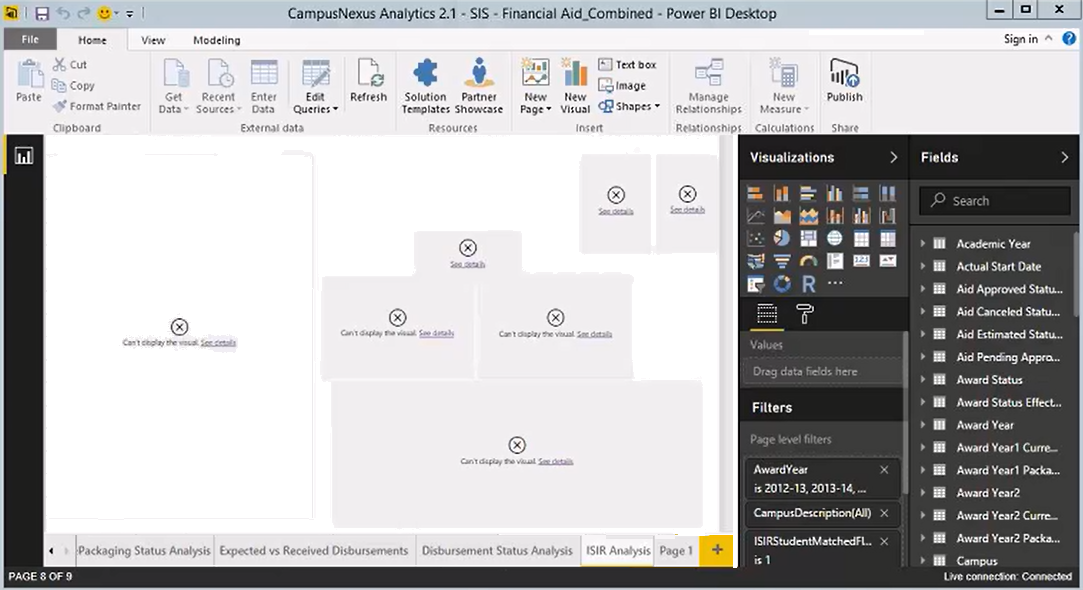This screenshot has width=1083, height=590.
Task: Open the Shapes dropdown
Action: coord(629,106)
